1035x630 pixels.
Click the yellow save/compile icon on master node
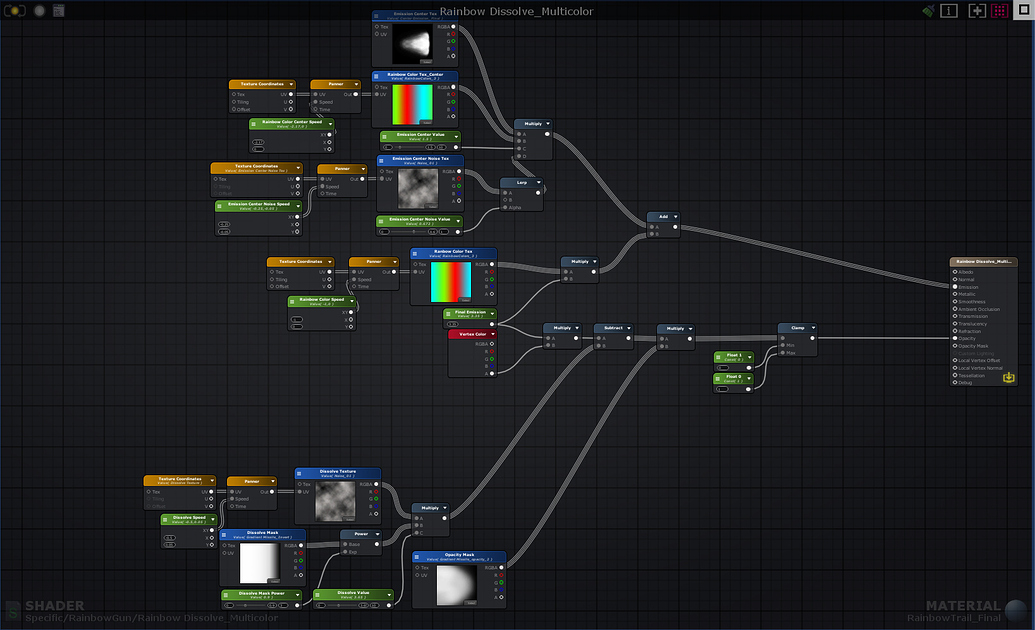coord(1009,377)
